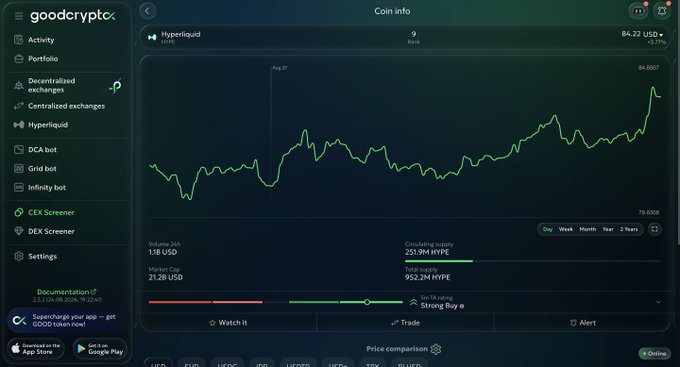The height and width of the screenshot is (367, 680).
Task: Click the 1.1B USD volume value
Action: tap(163, 252)
